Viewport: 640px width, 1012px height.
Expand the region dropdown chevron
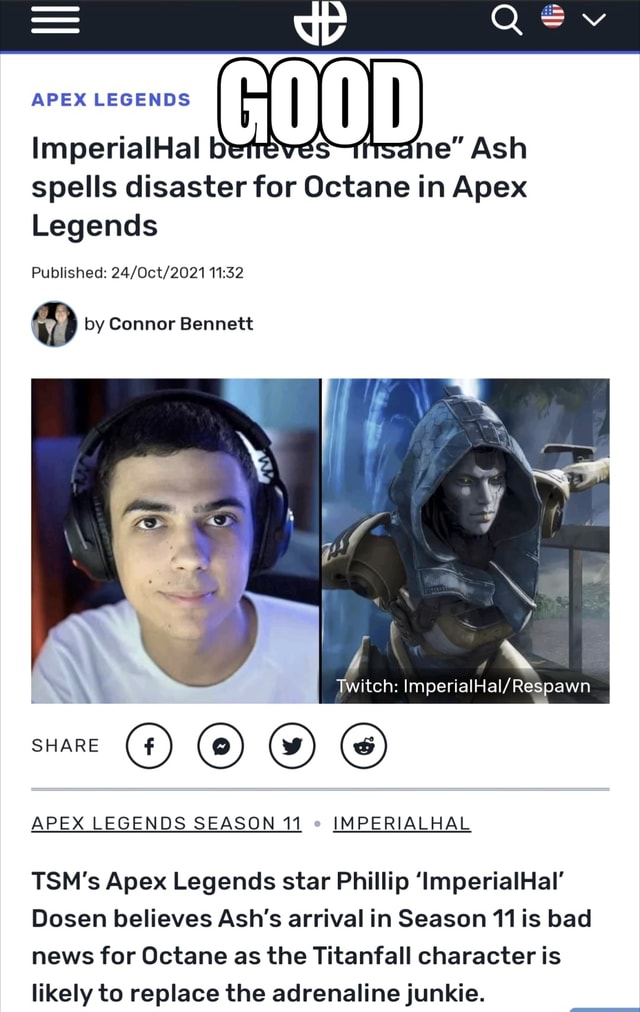tap(594, 19)
